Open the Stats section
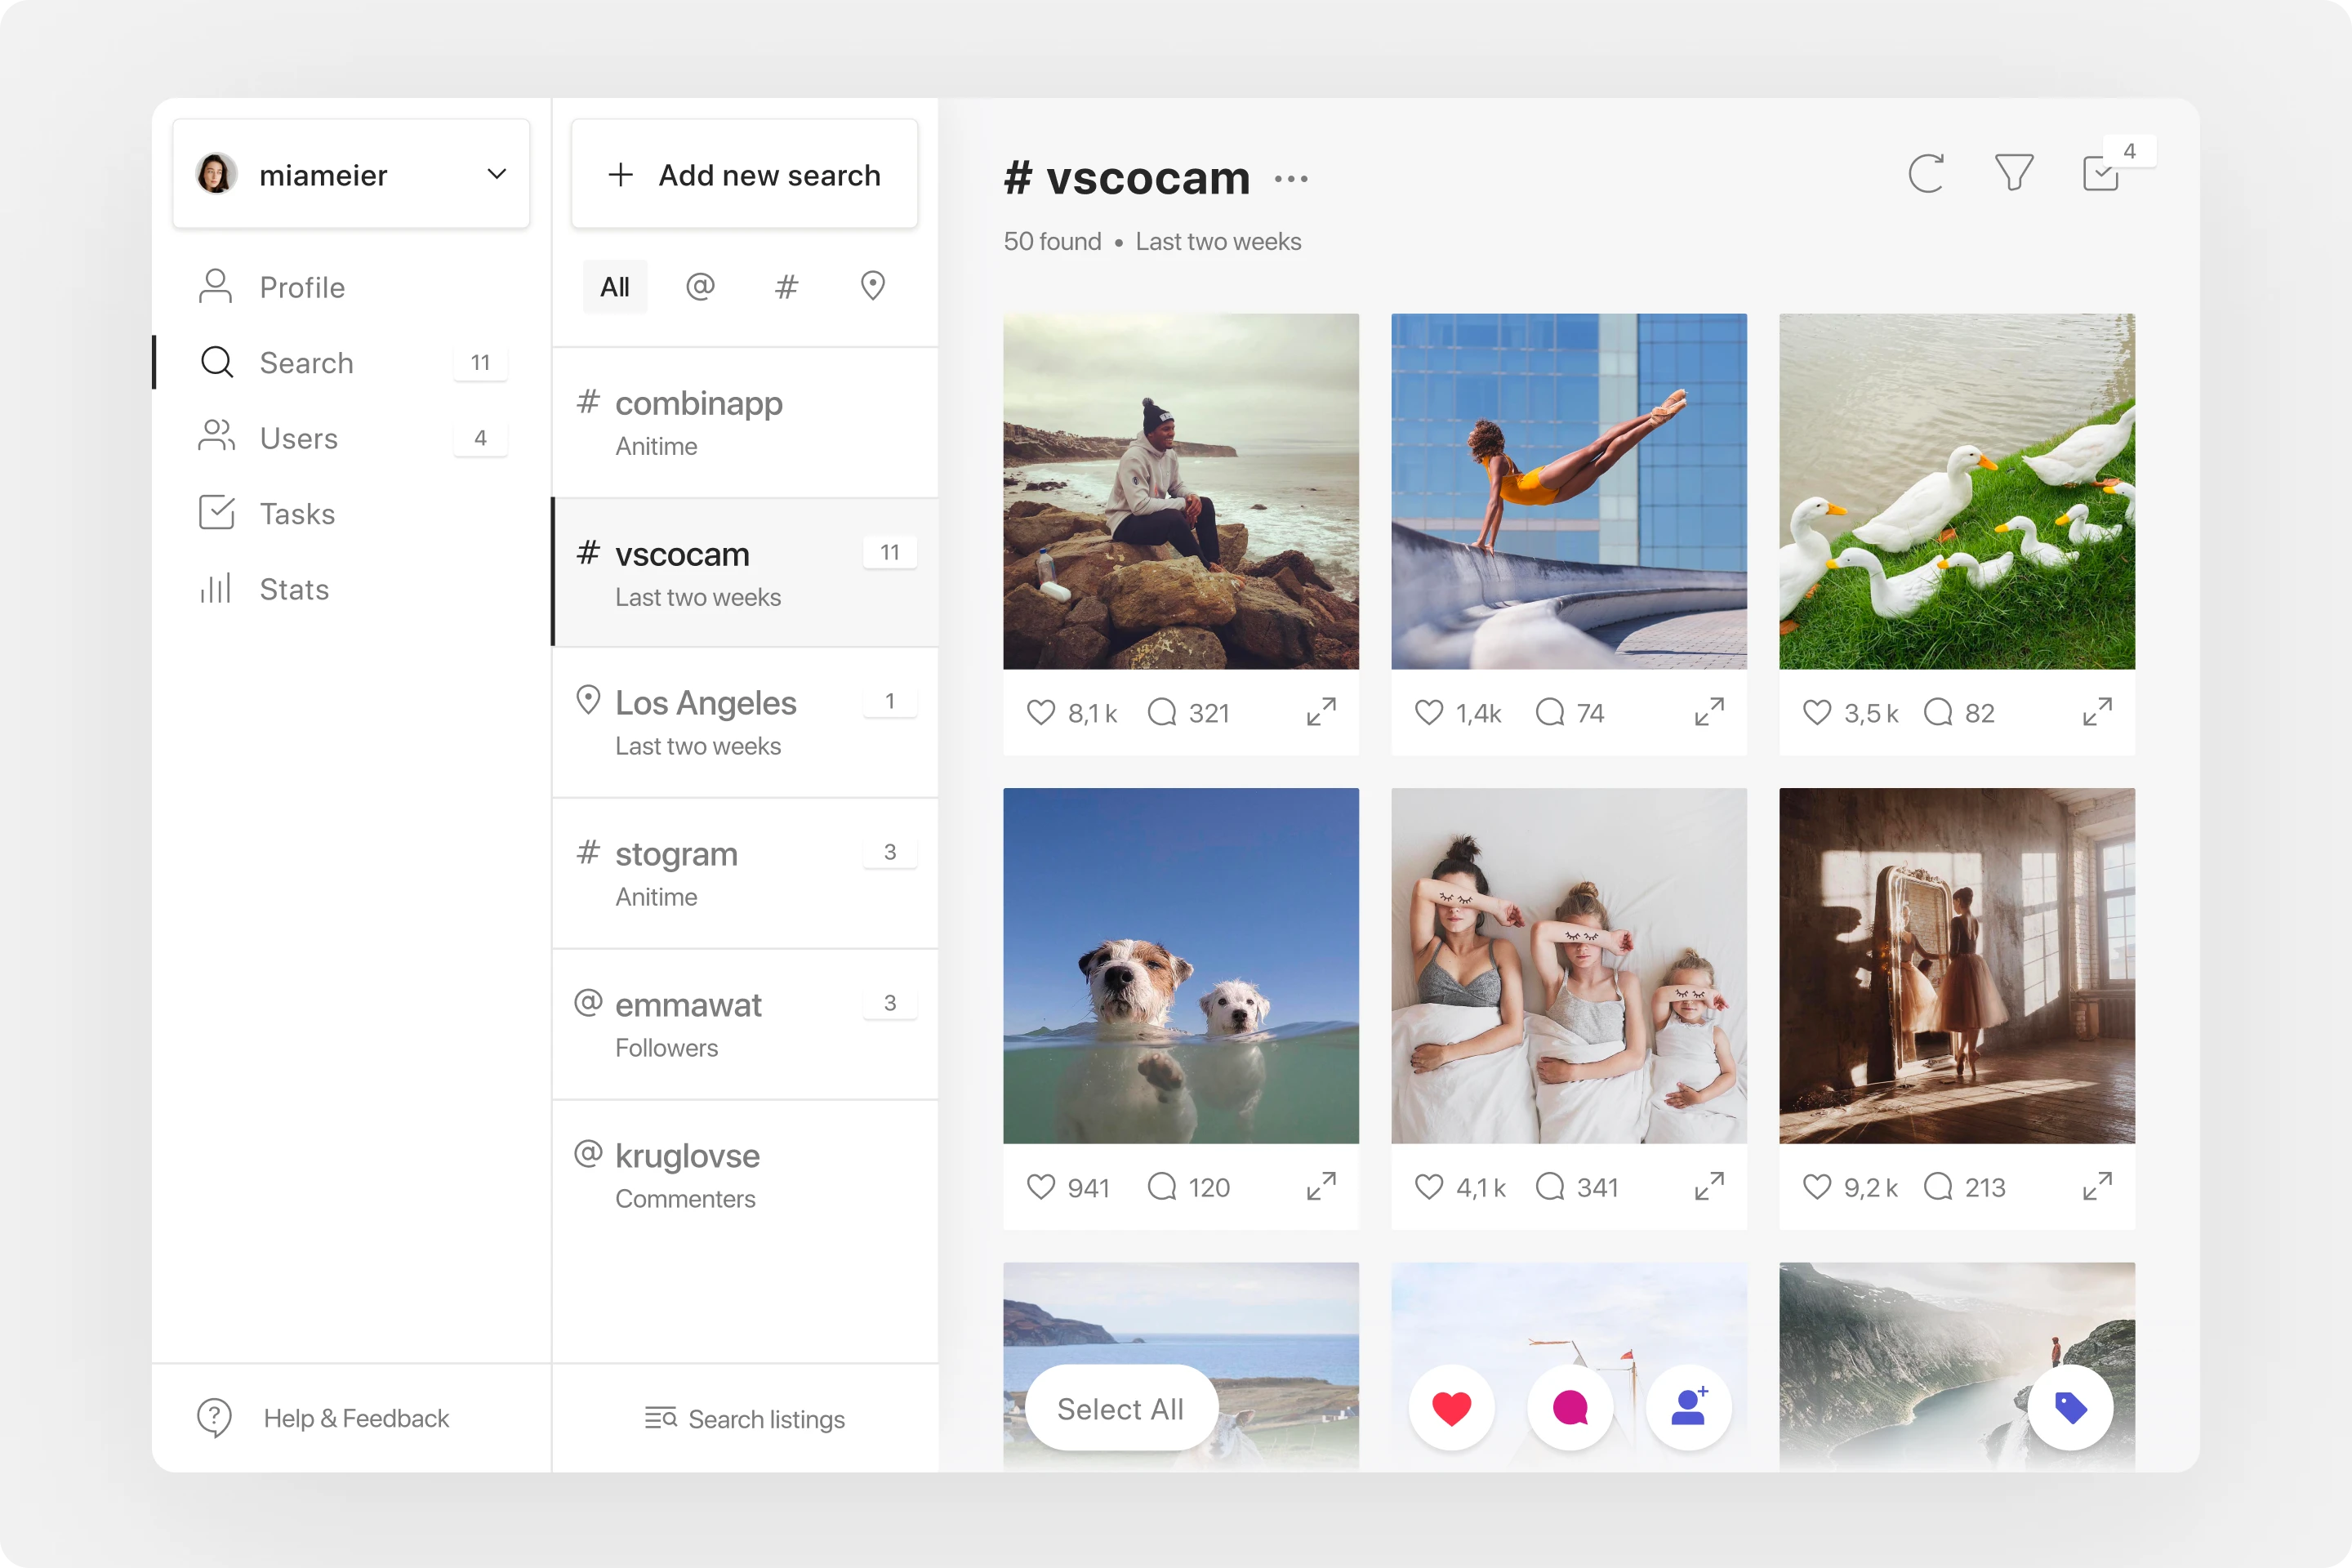Image resolution: width=2352 pixels, height=1568 pixels. coord(264,589)
